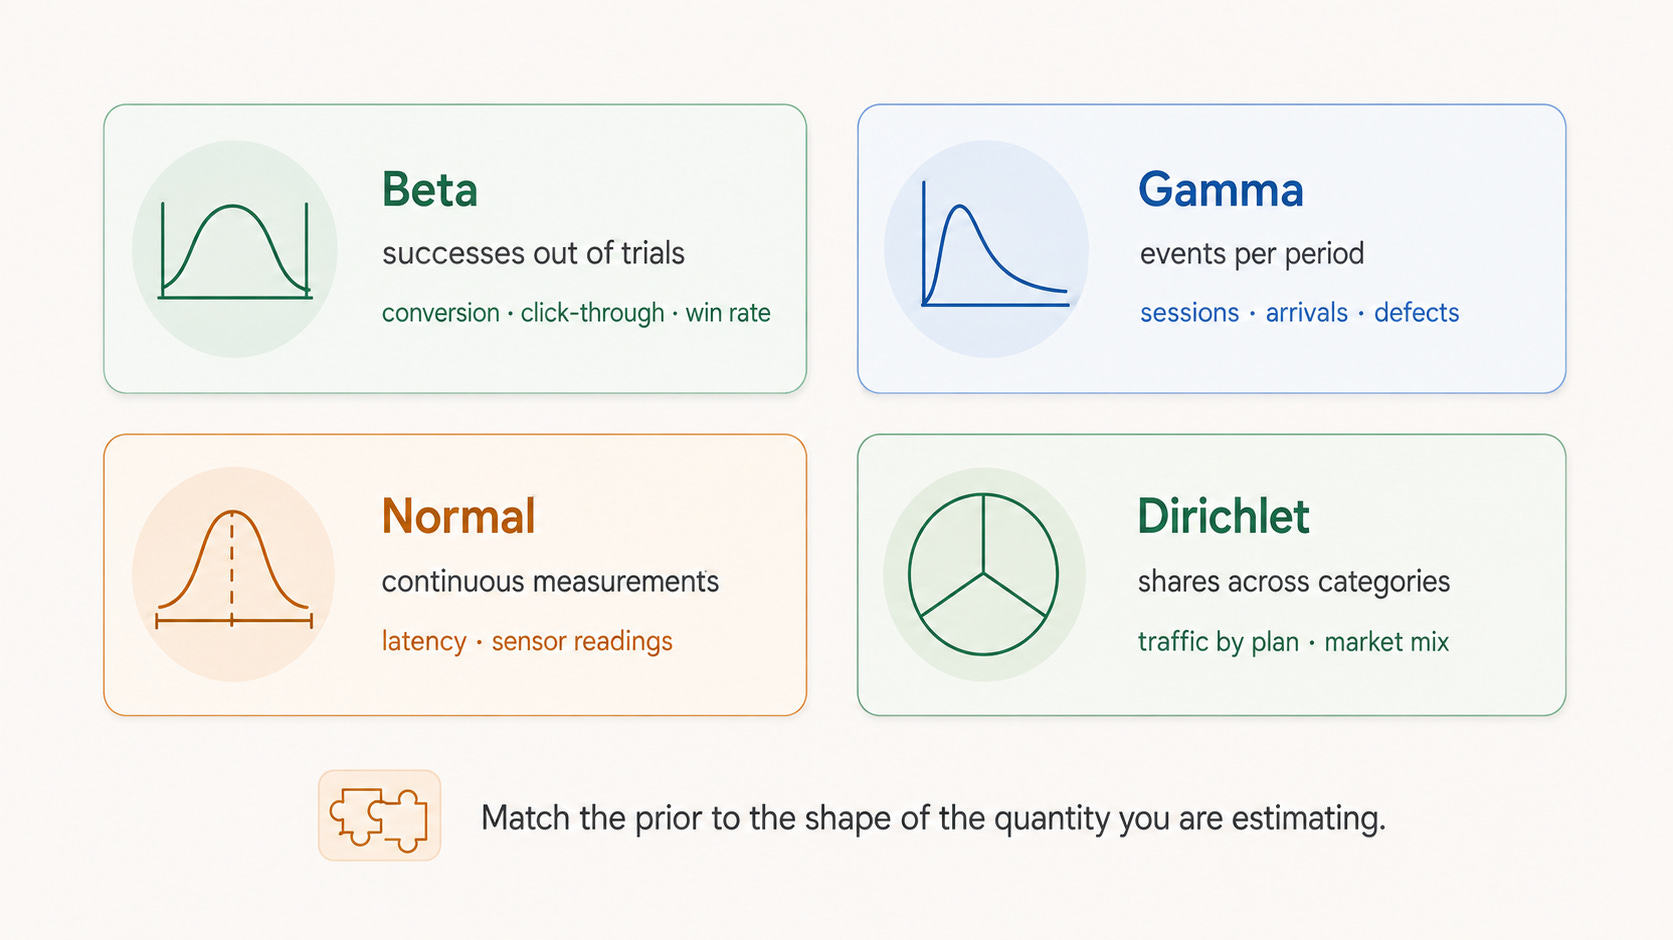Select the Normal heading
Viewport: 1673px width, 940px height.
tap(459, 517)
